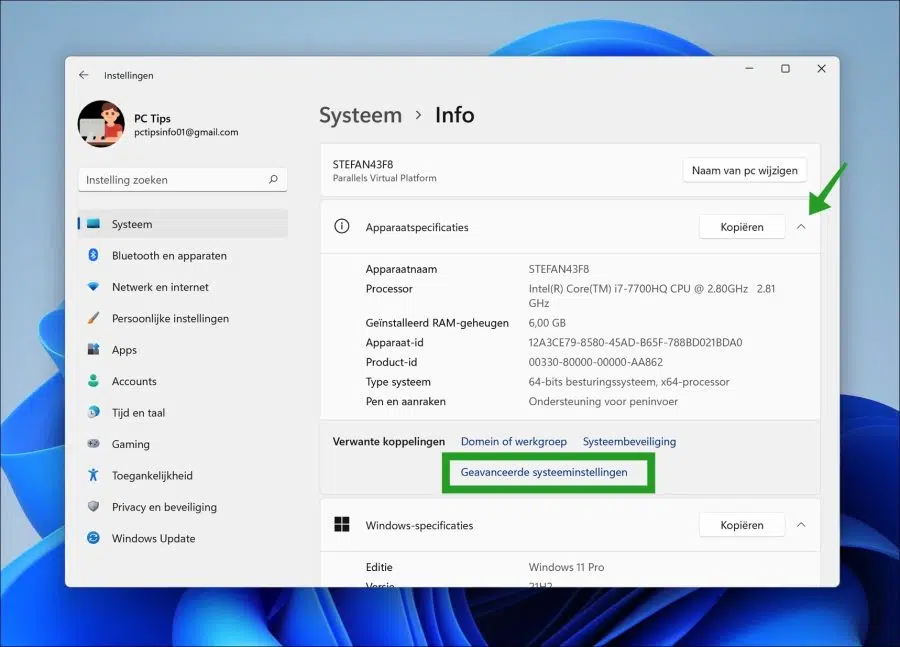Minimize the Instellingen window
This screenshot has width=900, height=647.
tap(749, 68)
